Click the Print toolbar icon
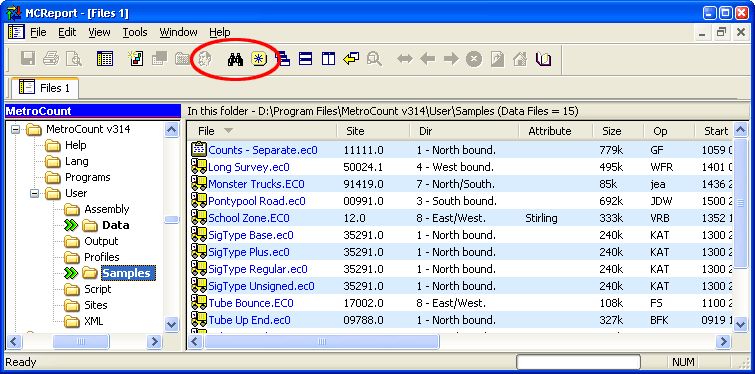The width and height of the screenshot is (755, 374). coord(51,59)
